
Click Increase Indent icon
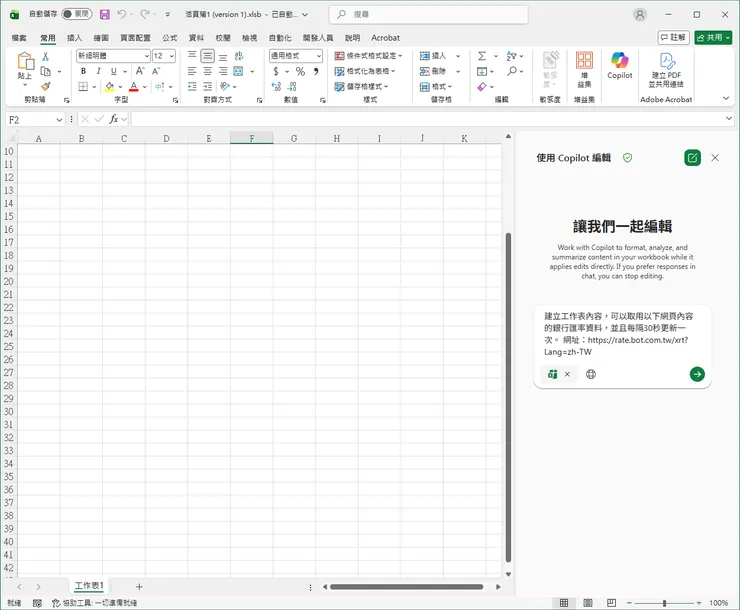(x=207, y=86)
